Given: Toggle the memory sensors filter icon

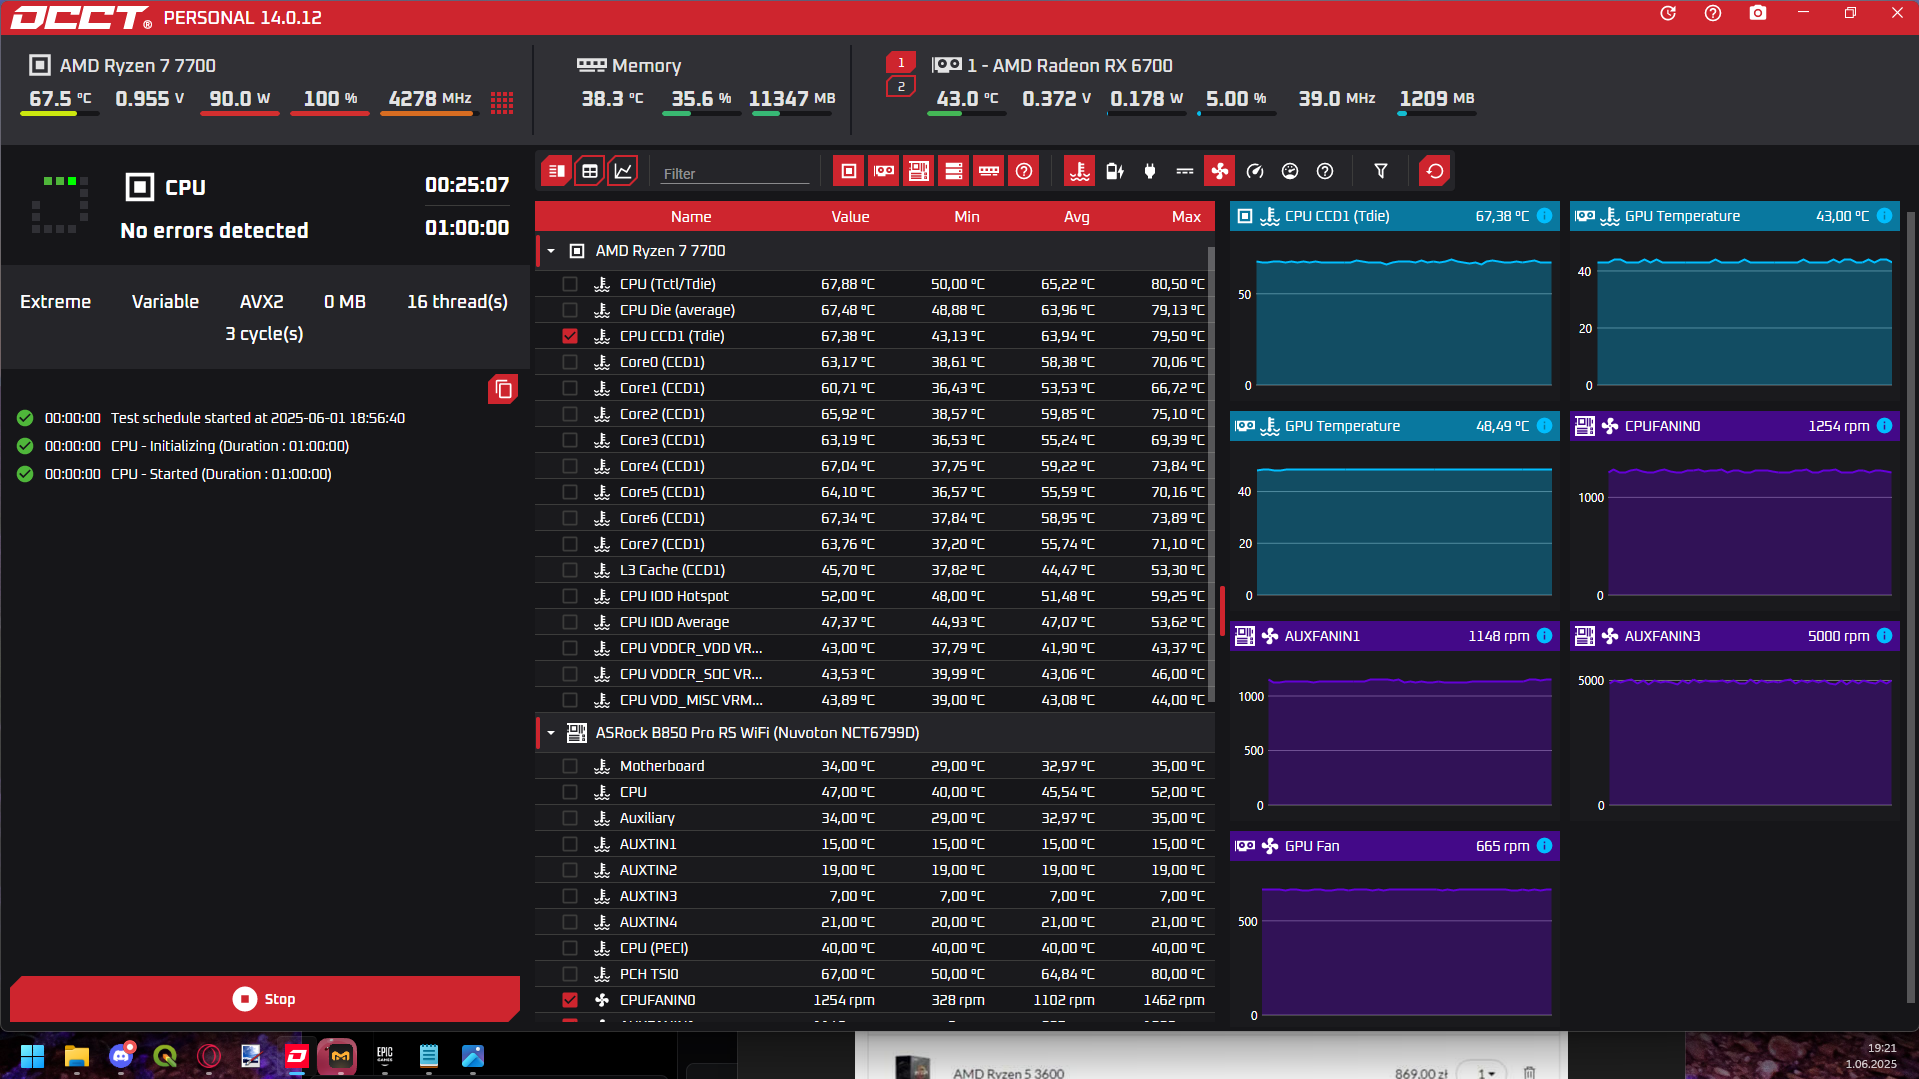Looking at the screenshot, I should [x=989, y=171].
